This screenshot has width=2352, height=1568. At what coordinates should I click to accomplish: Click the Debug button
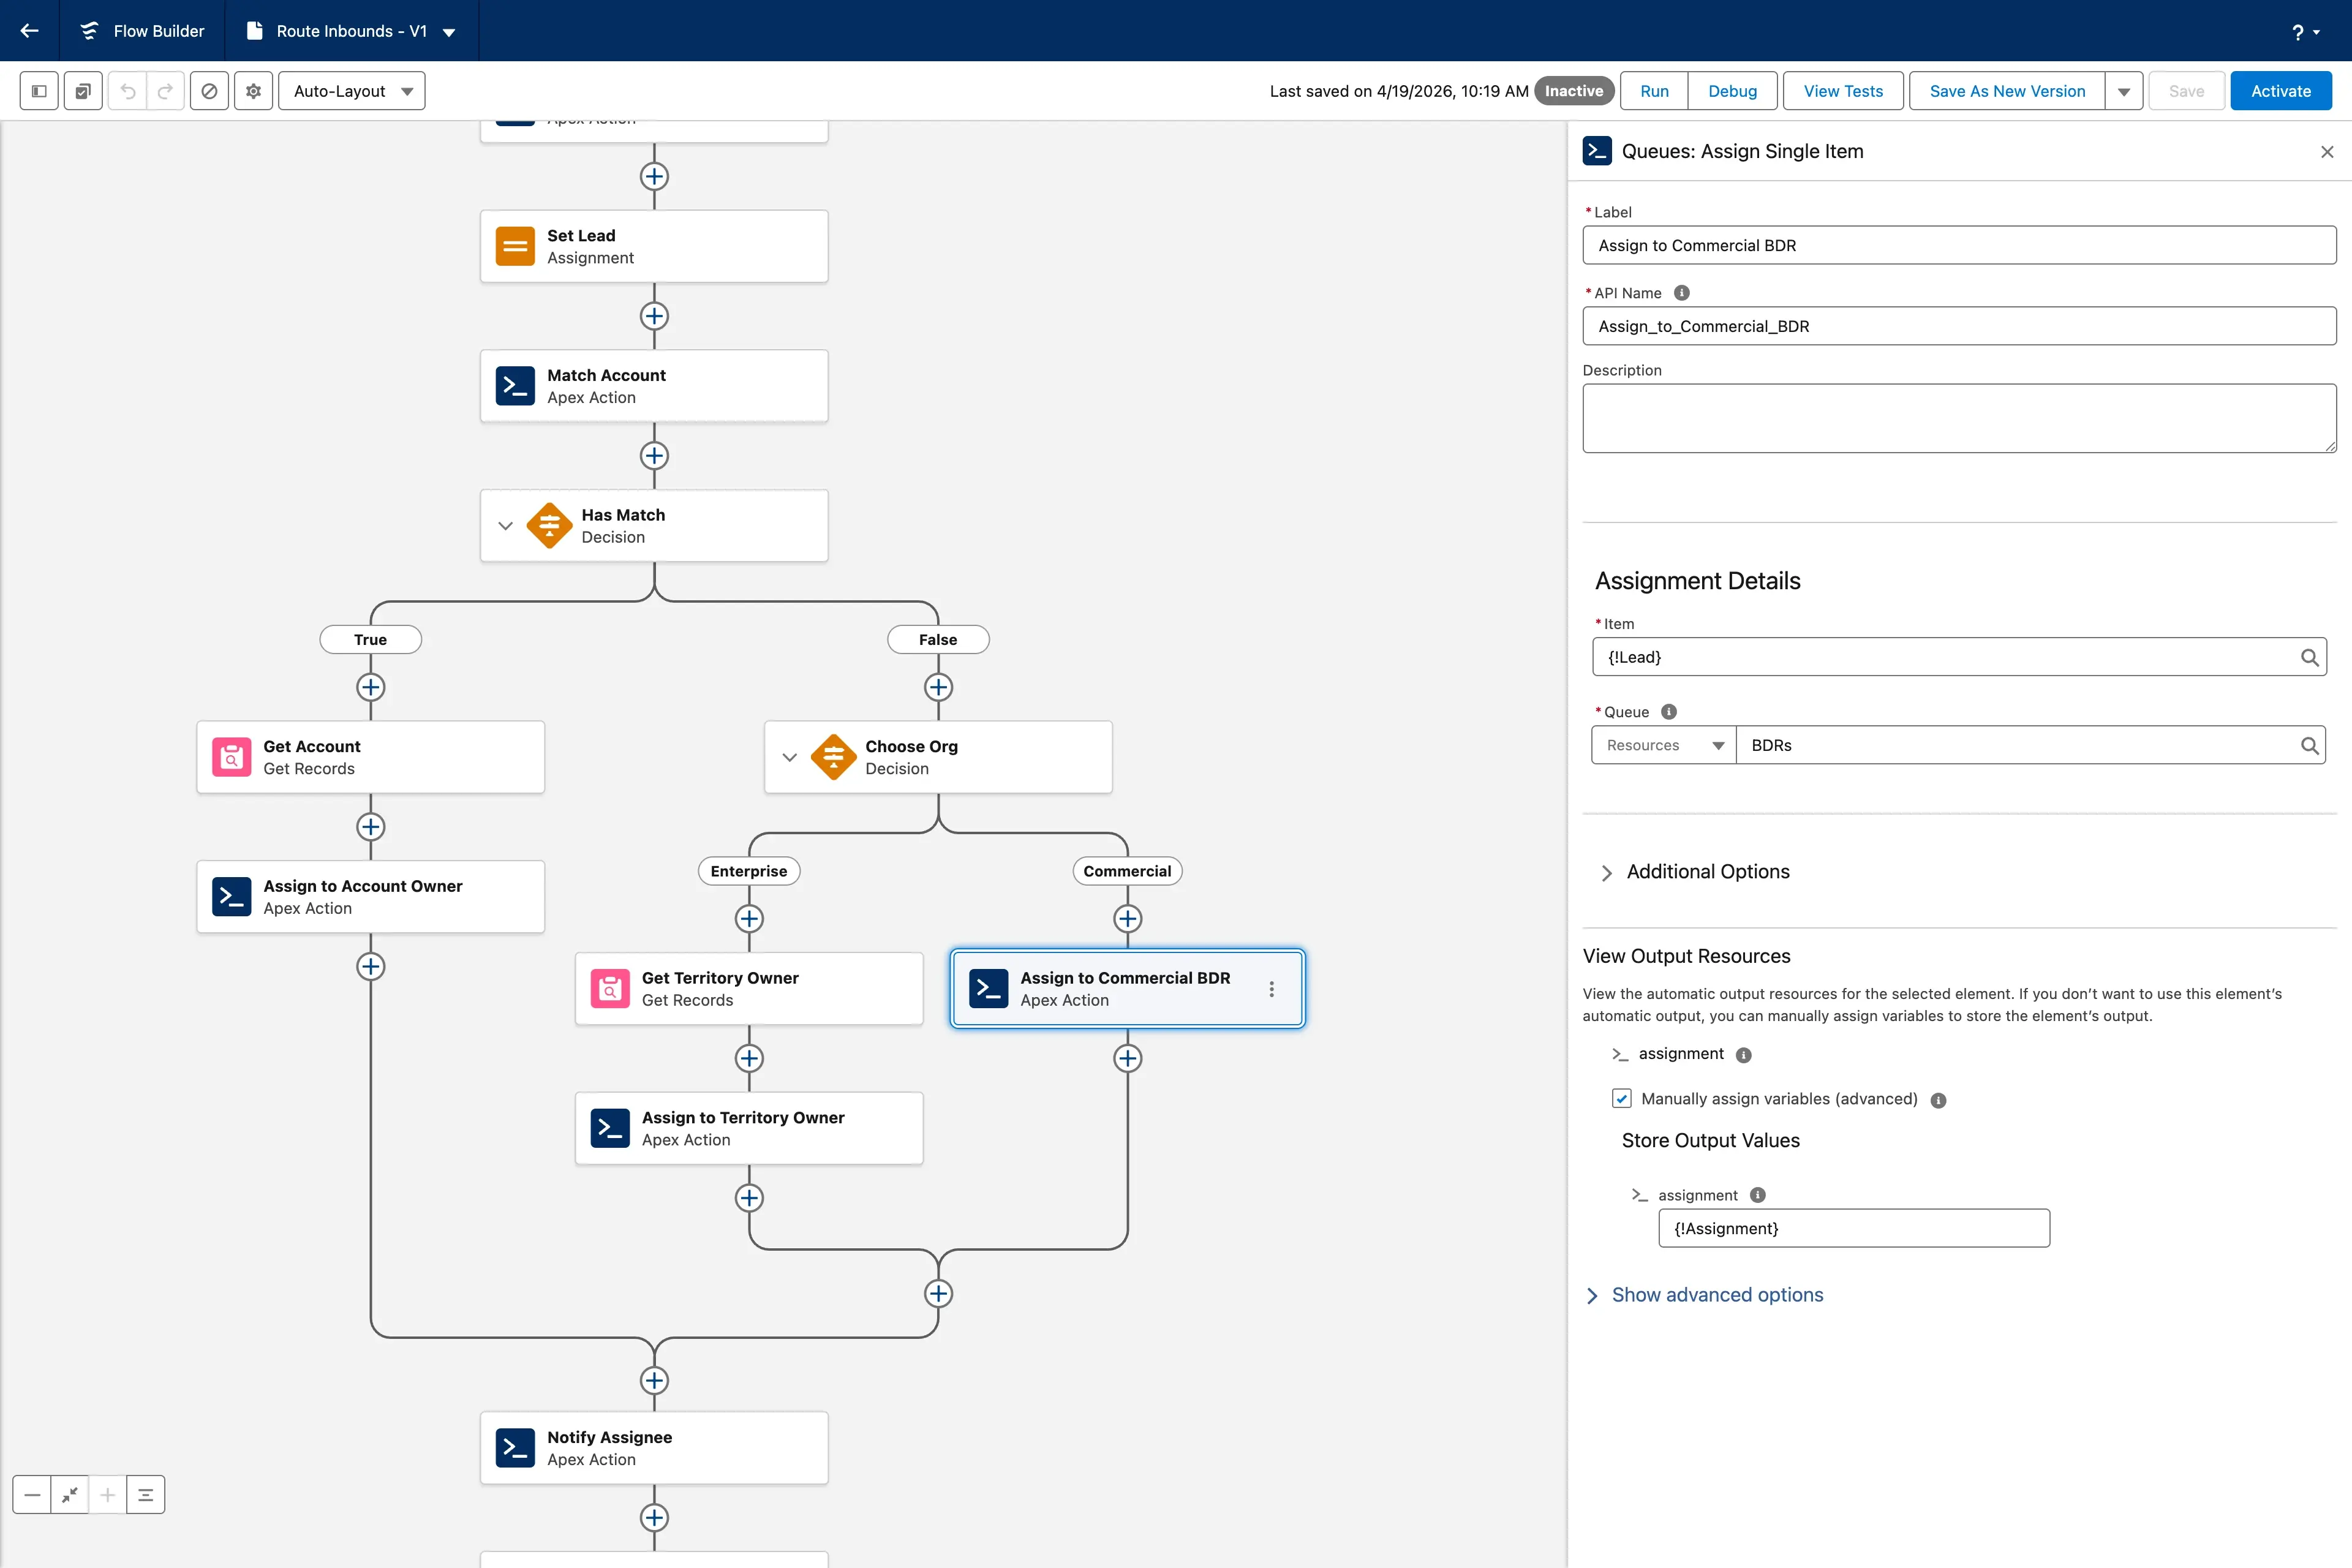[x=1732, y=91]
